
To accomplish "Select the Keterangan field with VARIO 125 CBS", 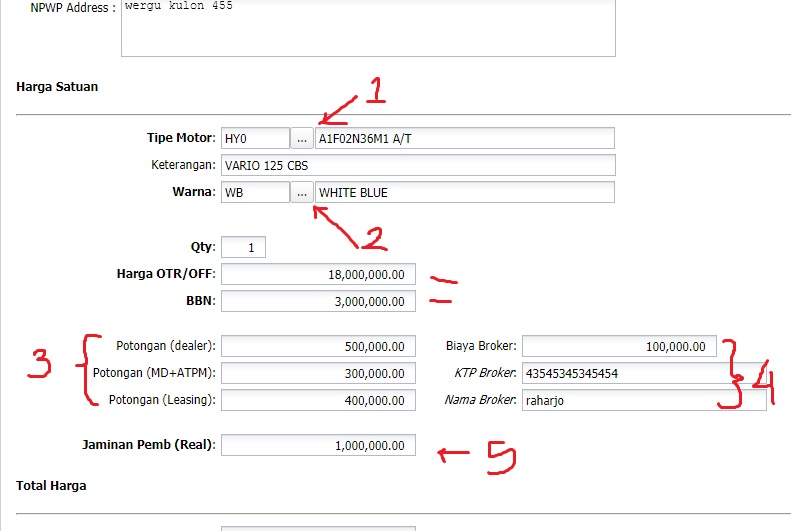I will click(417, 165).
